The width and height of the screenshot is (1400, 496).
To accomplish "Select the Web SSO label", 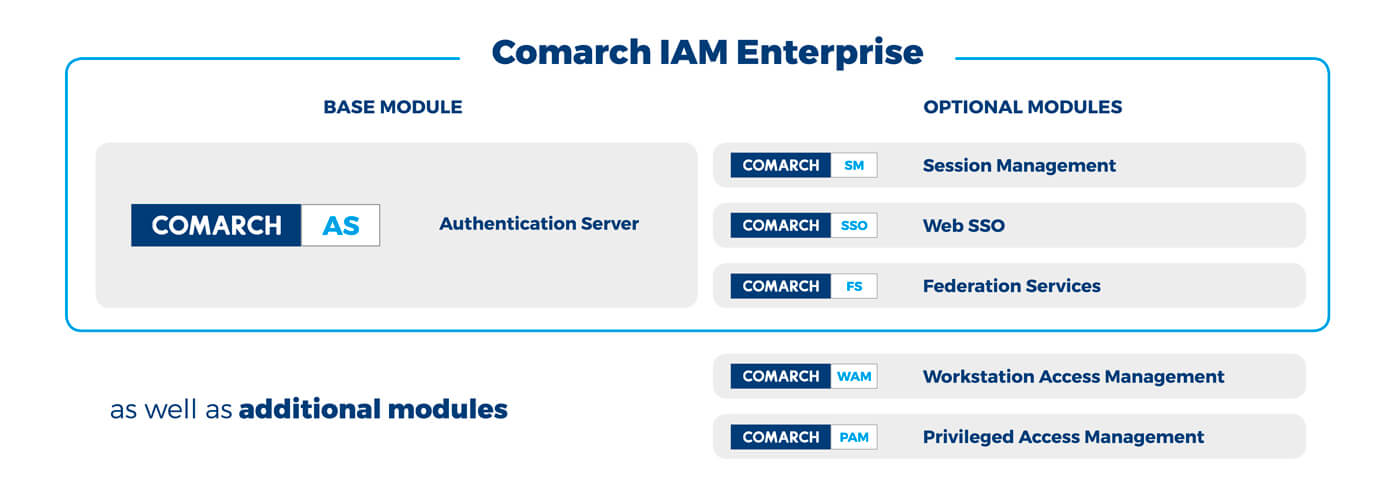I will [963, 226].
